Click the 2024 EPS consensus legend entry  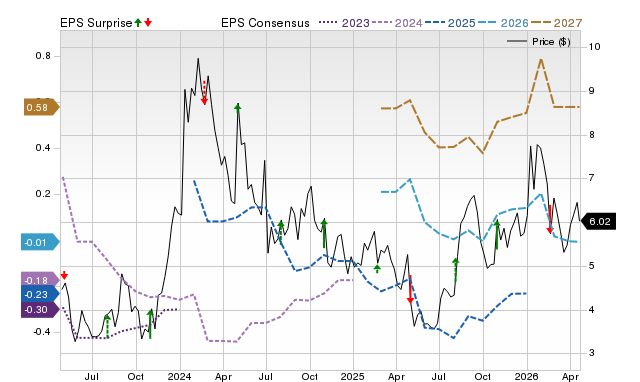[397, 23]
